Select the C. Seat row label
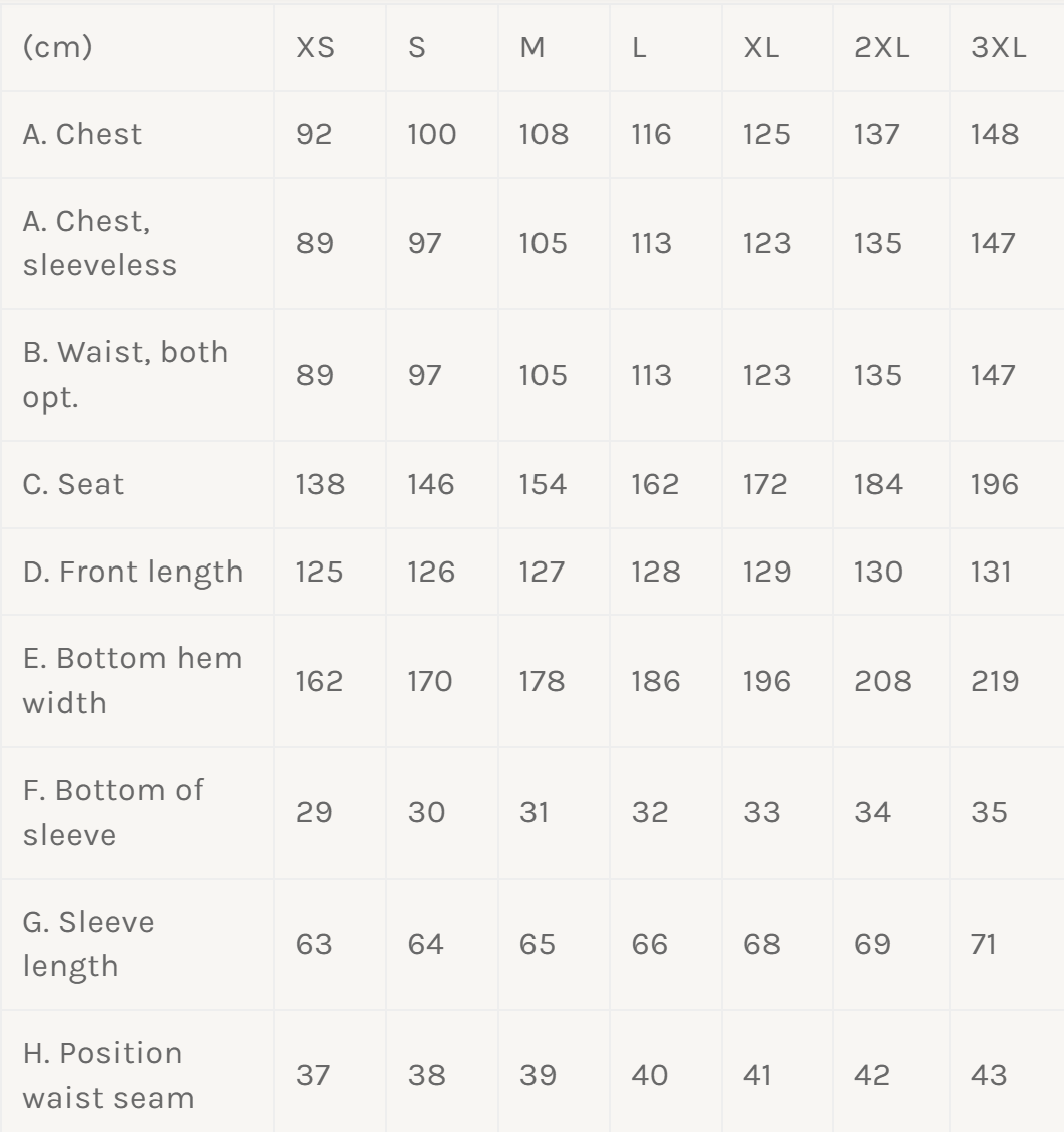1064x1132 pixels. coord(73,484)
